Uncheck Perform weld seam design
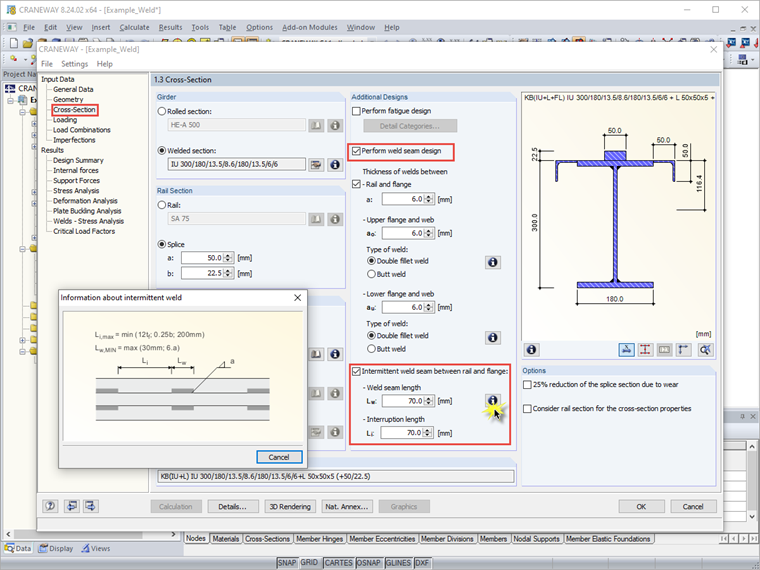This screenshot has width=760, height=570. [356, 151]
